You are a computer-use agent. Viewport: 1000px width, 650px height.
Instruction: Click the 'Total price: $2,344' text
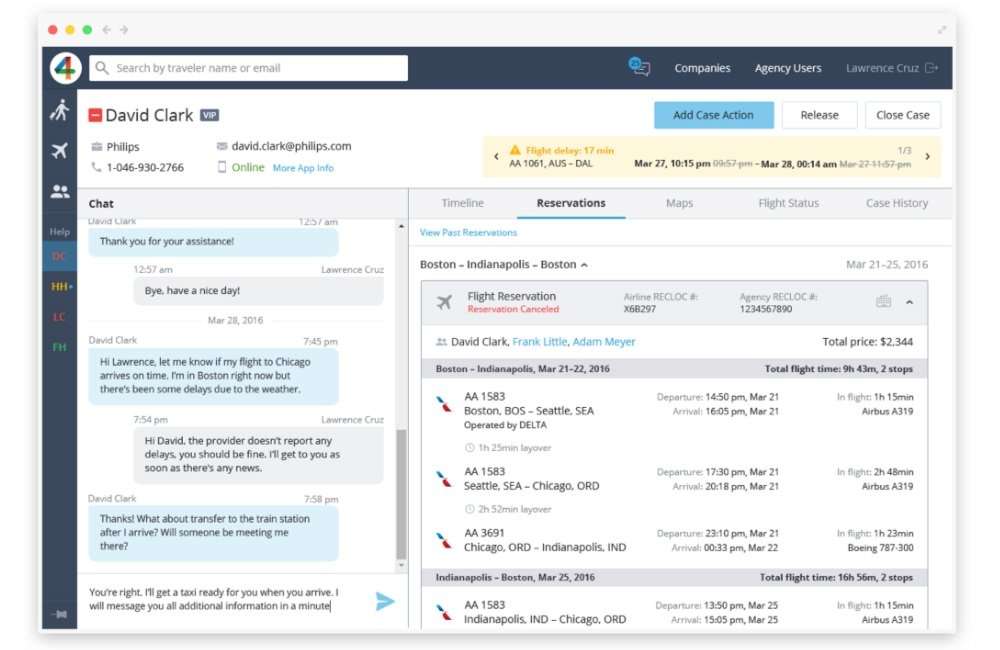pos(867,342)
